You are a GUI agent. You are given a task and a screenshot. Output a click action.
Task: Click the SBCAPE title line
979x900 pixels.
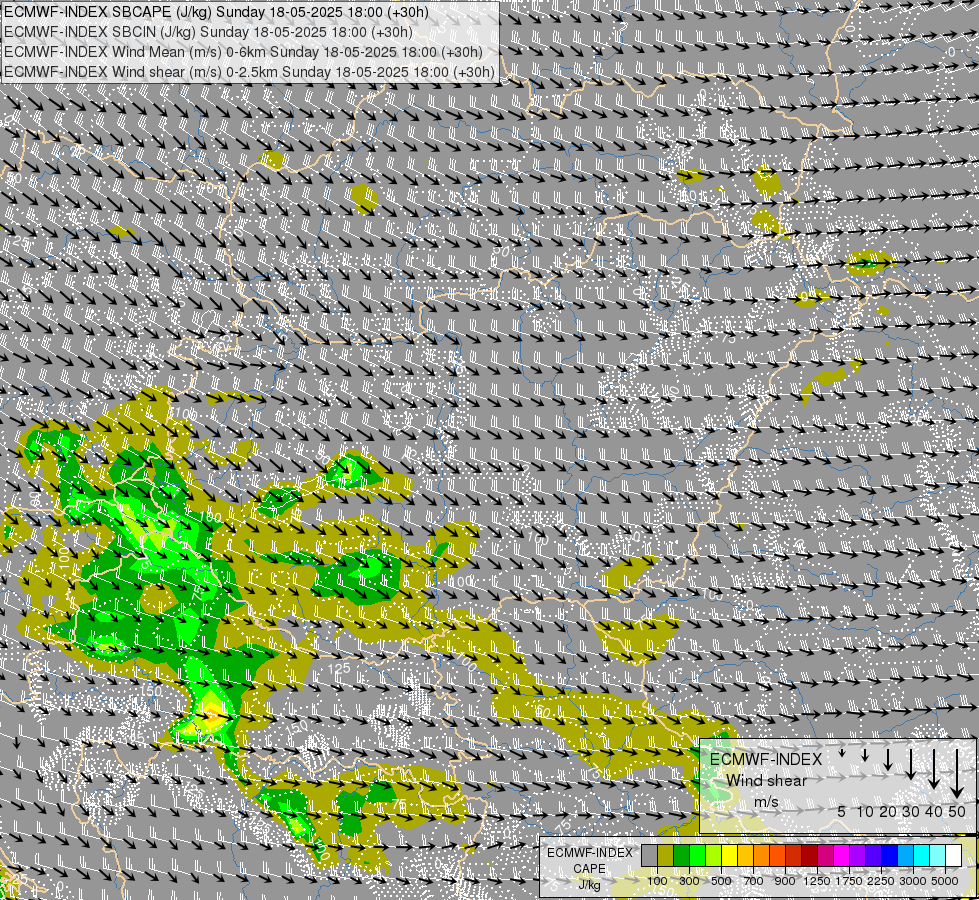(216, 12)
